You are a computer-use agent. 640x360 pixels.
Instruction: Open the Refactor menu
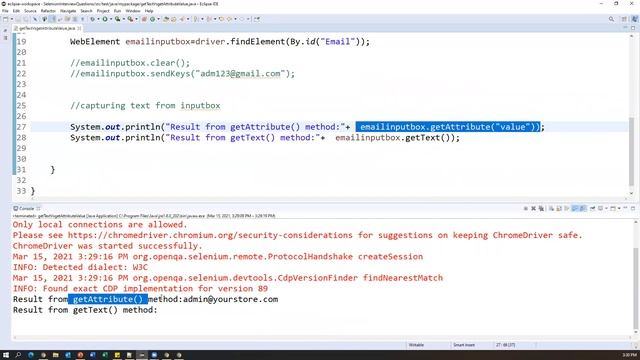click(48, 11)
